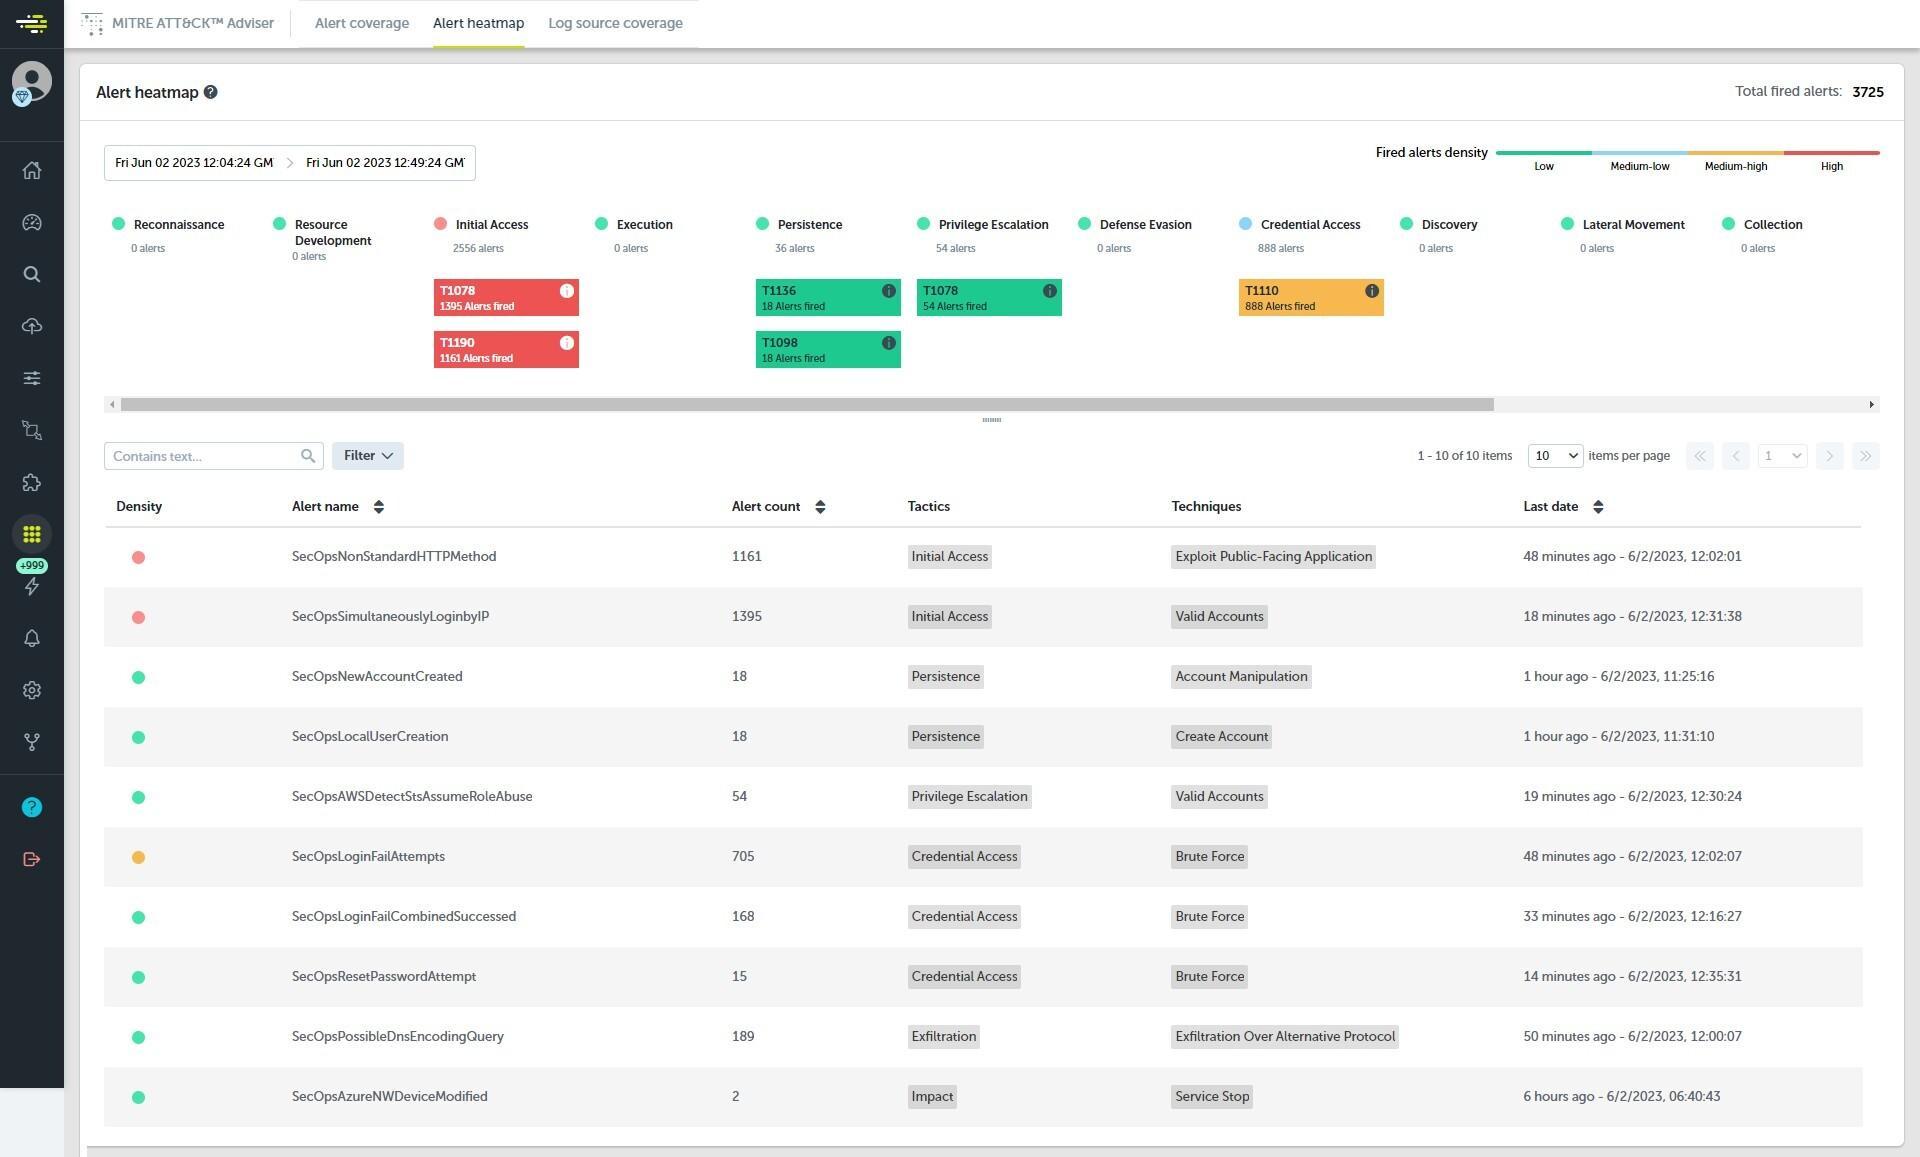Image resolution: width=1920 pixels, height=1157 pixels.
Task: Open settings via the gear icon
Action: [31, 690]
